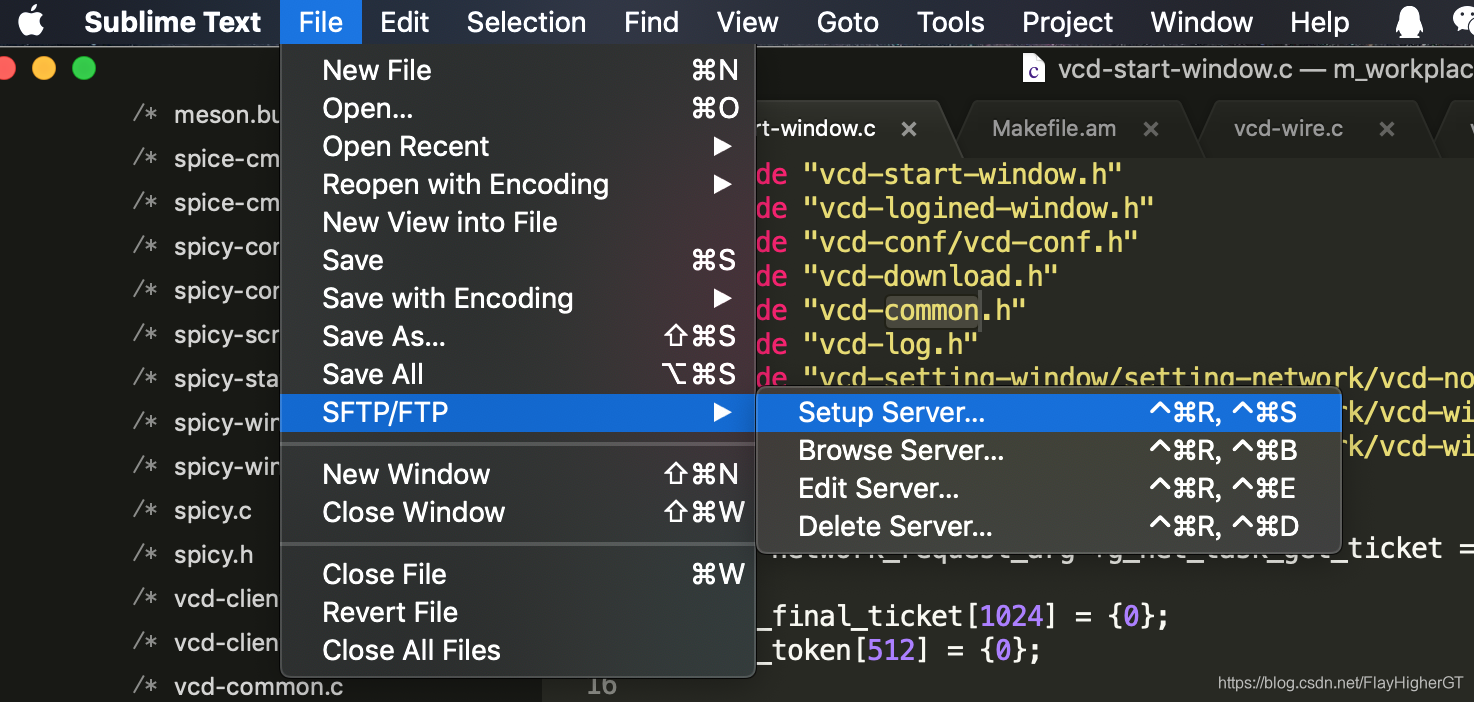Close the vcd-start-window.c tab
The width and height of the screenshot is (1474, 702).
click(909, 129)
